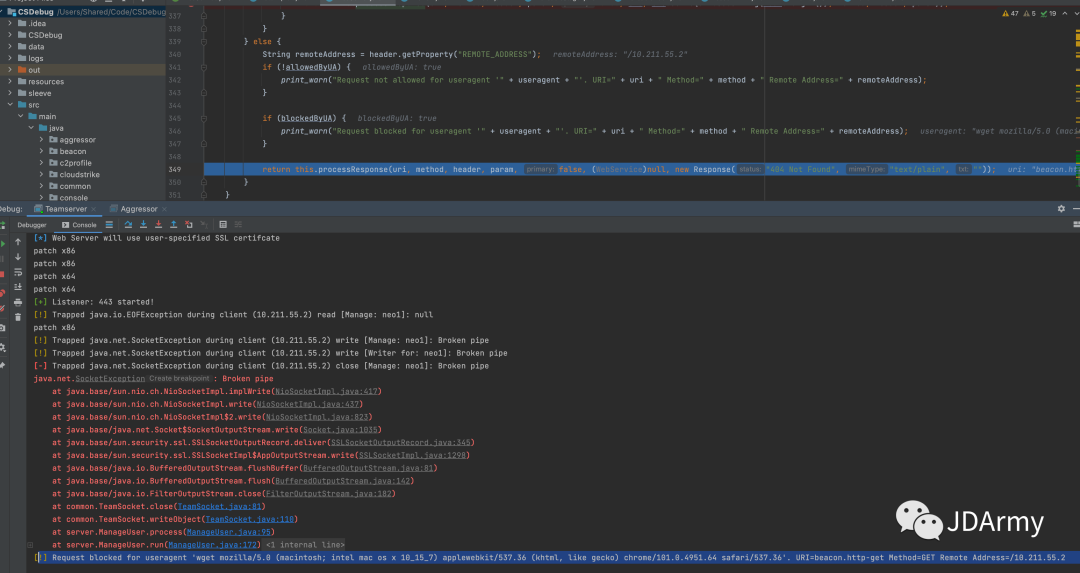The height and width of the screenshot is (573, 1080).
Task: Click the Debug panel settings gear
Action: pos(1061,209)
